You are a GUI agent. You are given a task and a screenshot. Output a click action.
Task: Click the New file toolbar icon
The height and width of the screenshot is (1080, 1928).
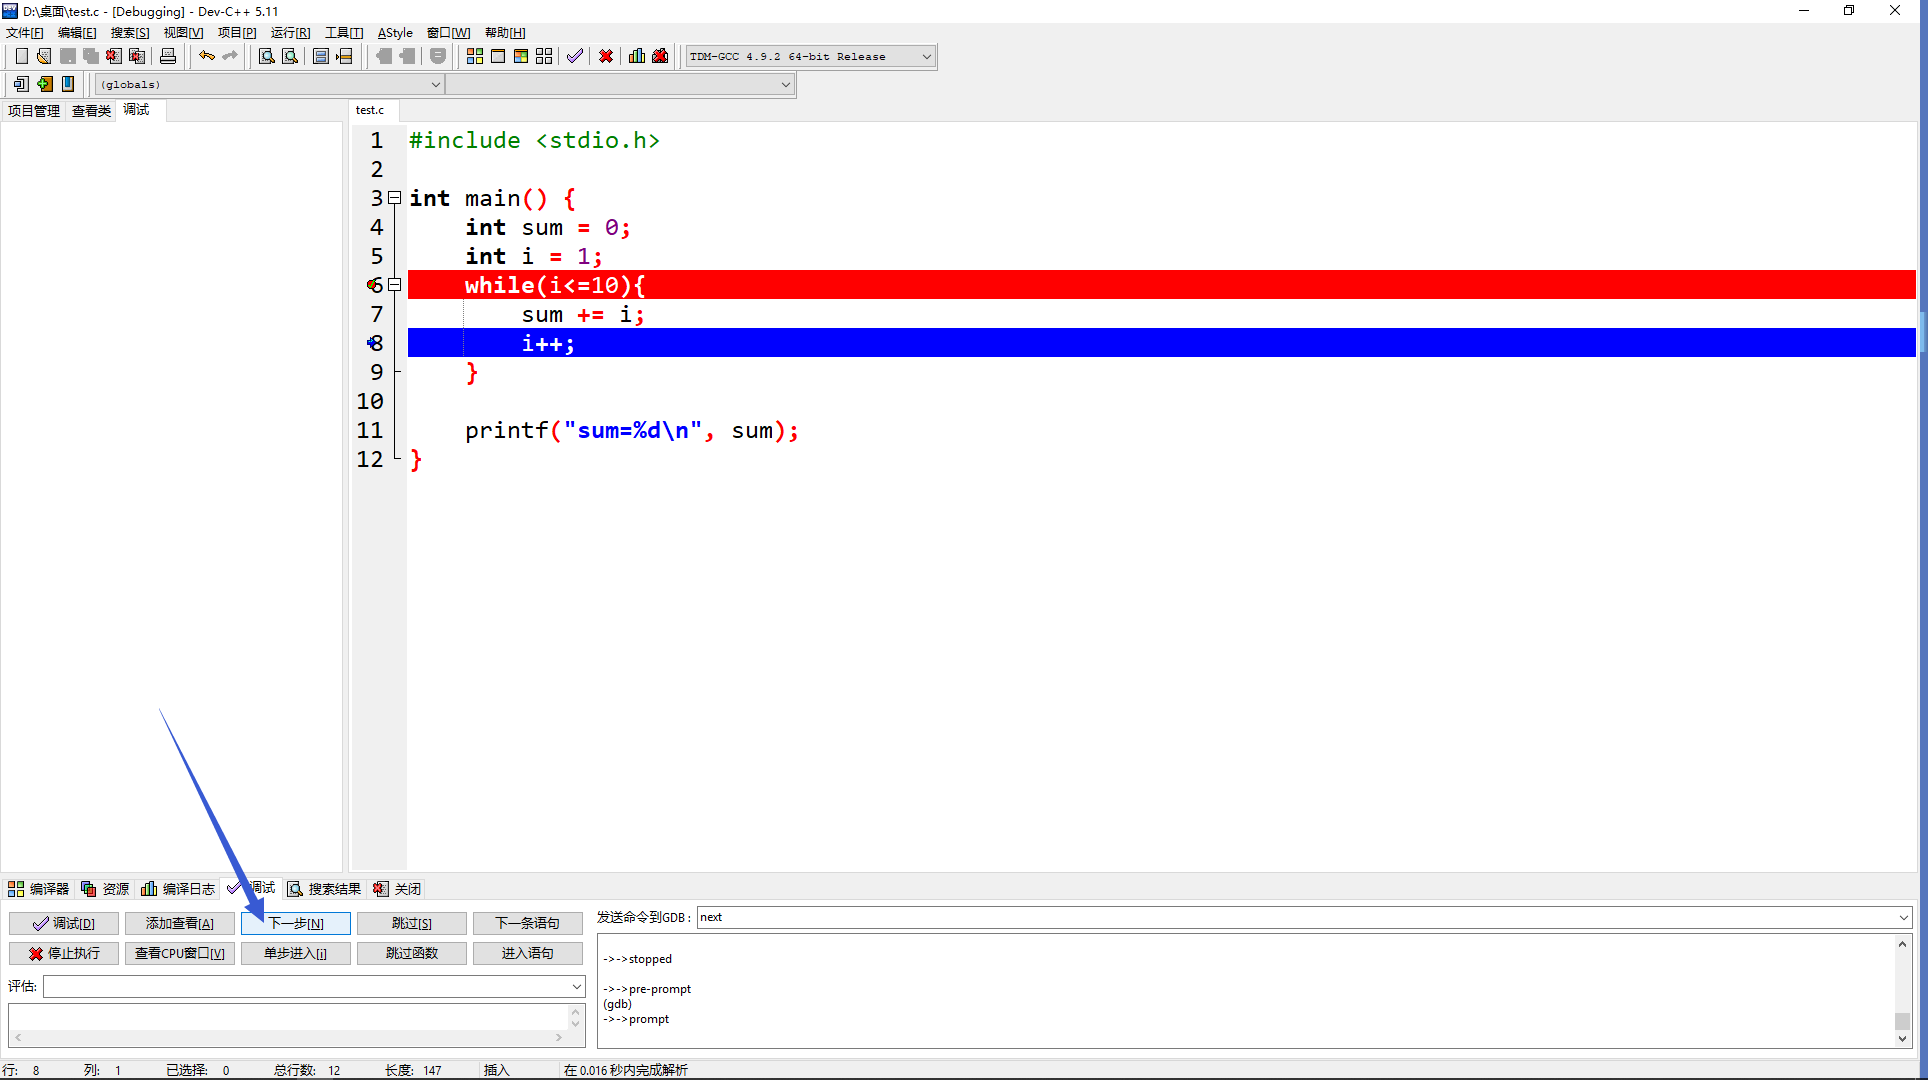(21, 56)
